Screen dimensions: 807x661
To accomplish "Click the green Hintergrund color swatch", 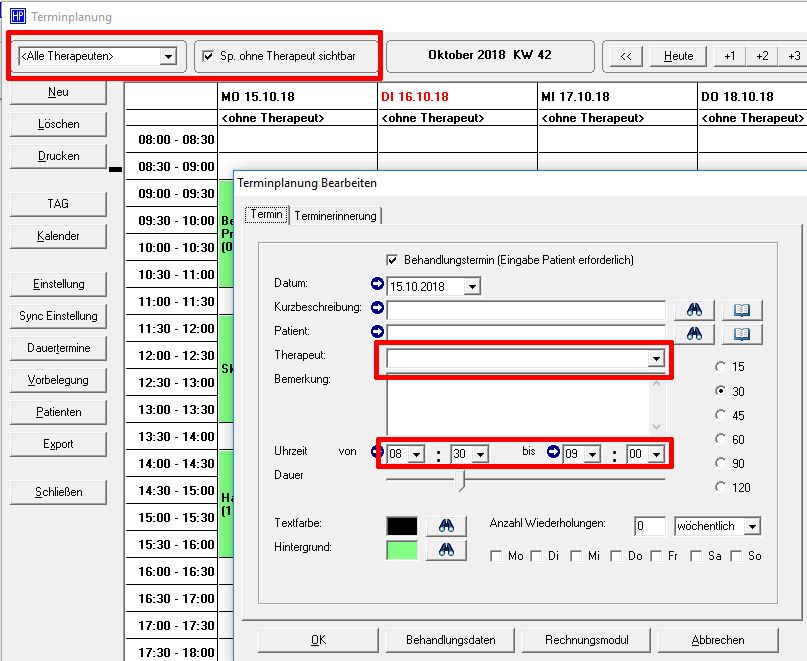I will click(x=401, y=549).
